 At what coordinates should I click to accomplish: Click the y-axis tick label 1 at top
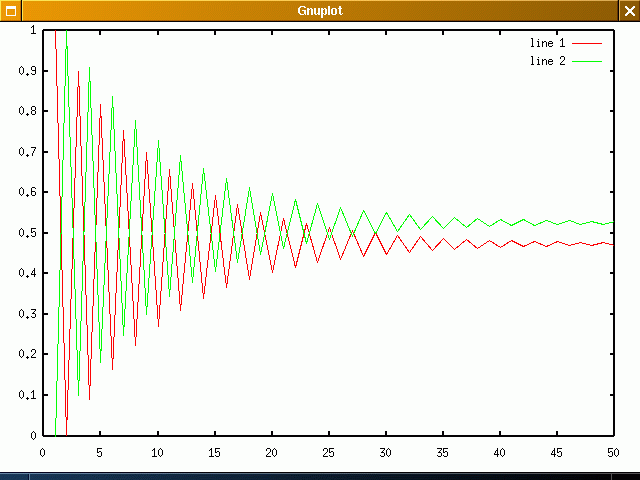pos(33,30)
